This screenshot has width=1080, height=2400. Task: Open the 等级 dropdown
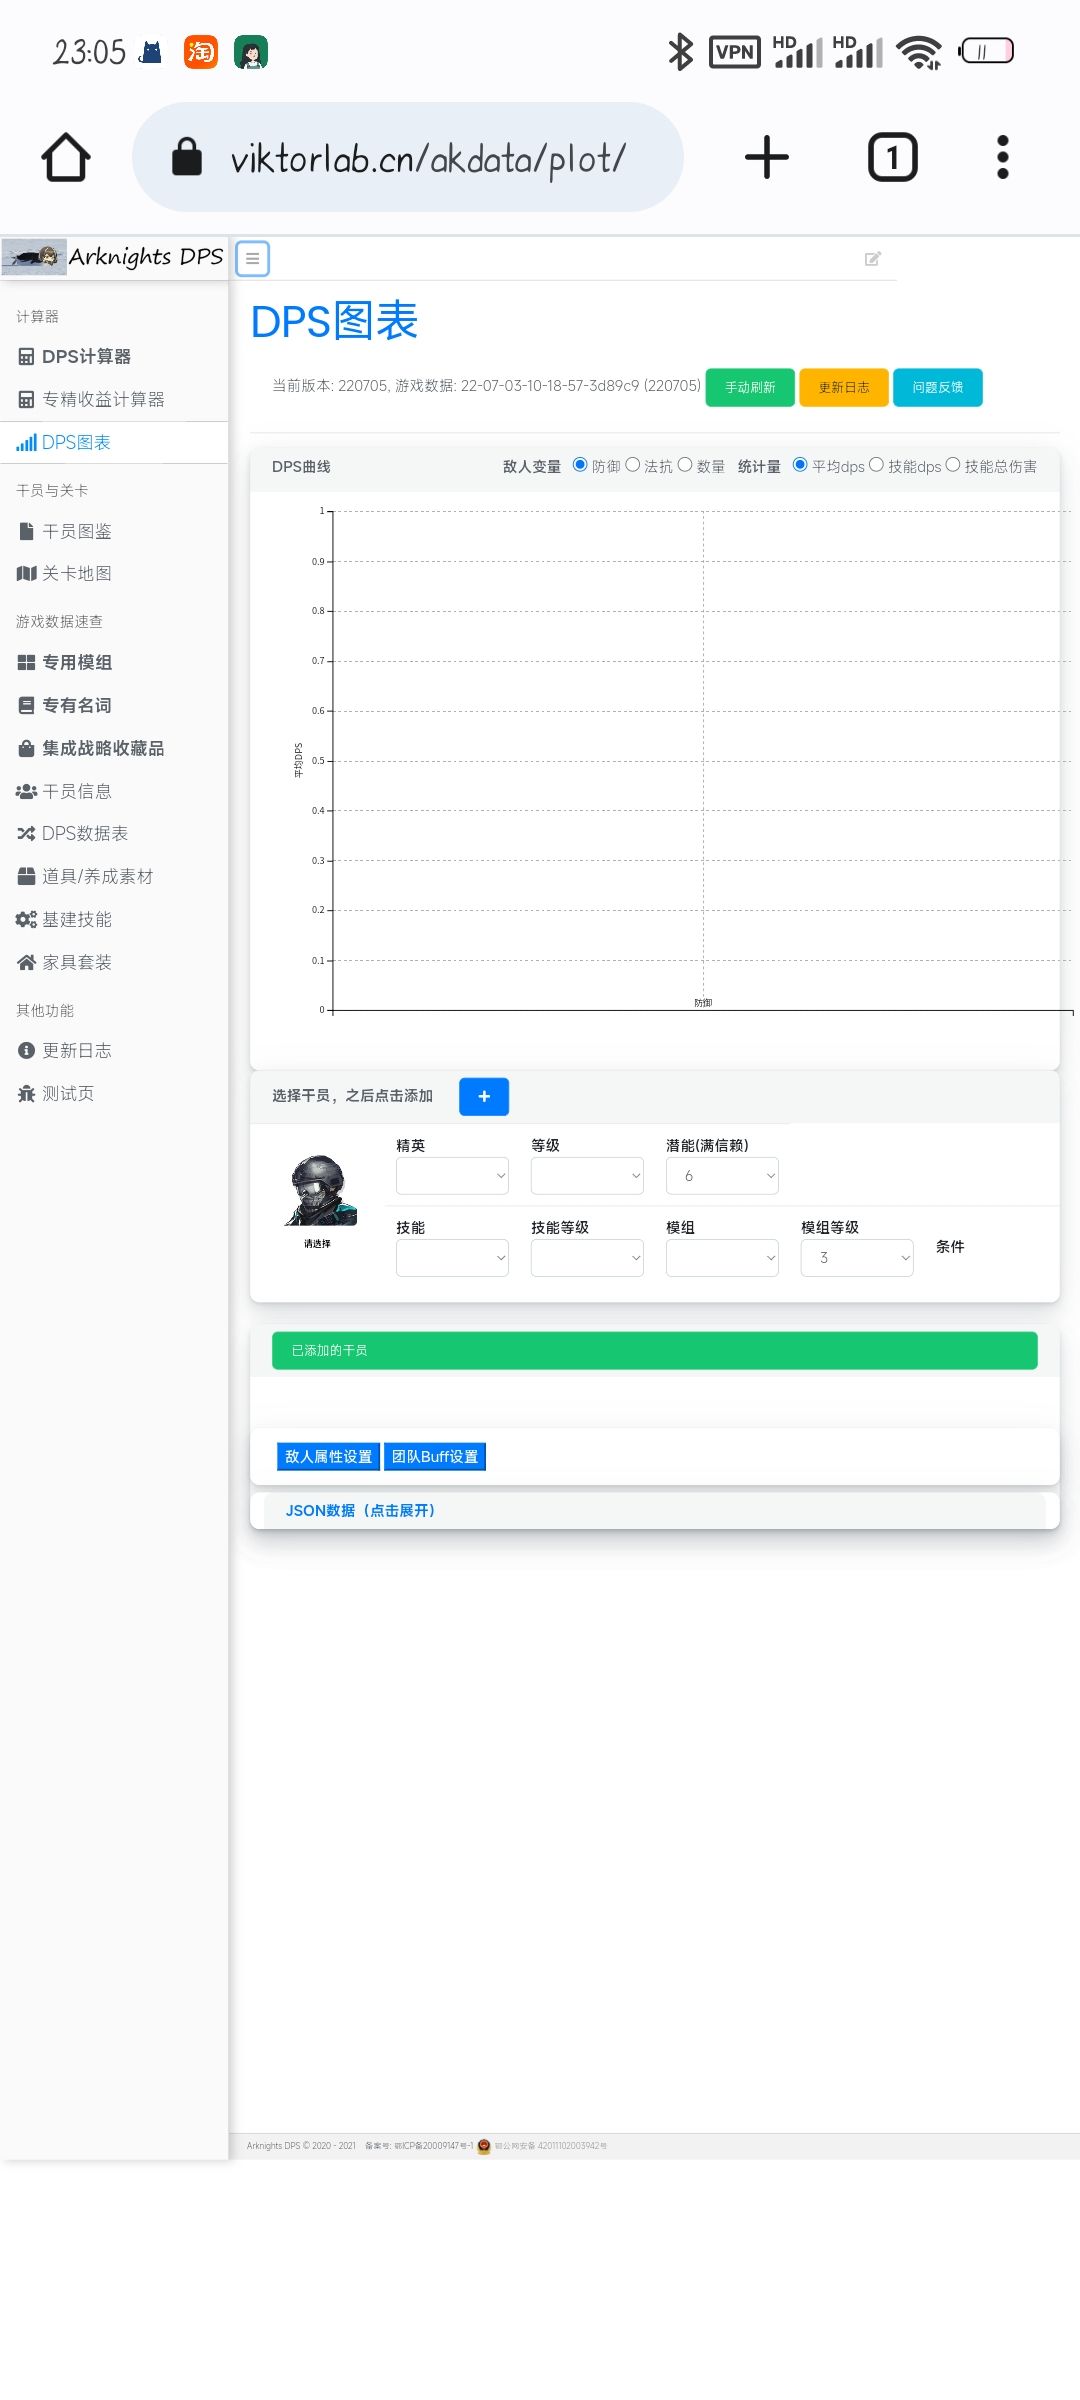tap(587, 1176)
